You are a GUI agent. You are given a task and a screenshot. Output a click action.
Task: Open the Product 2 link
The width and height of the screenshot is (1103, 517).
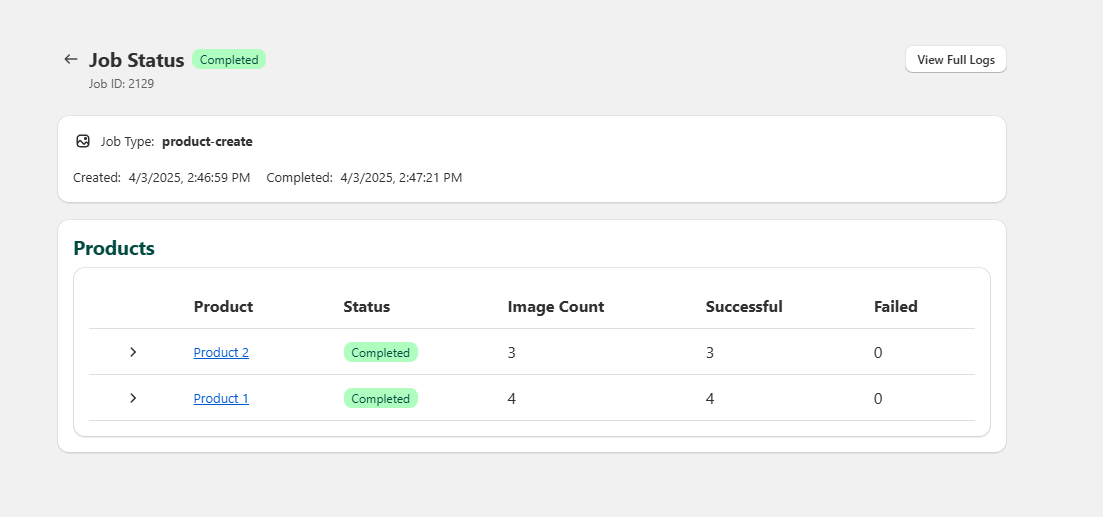click(x=221, y=352)
